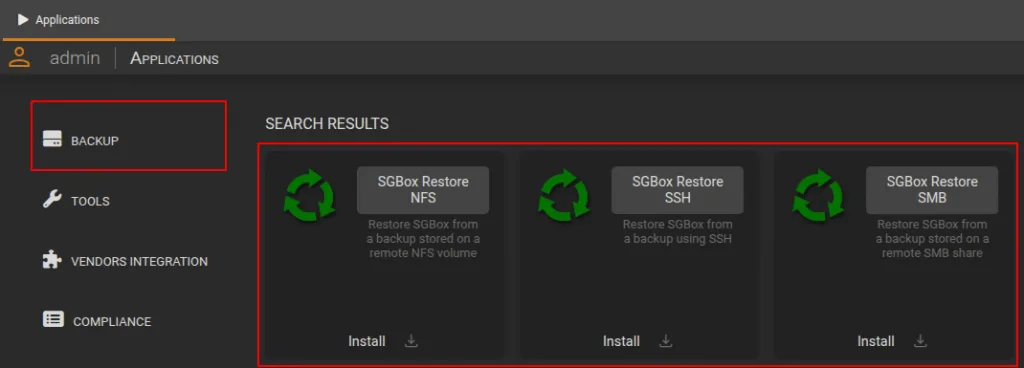Click the Backup drive icon
Image resolution: width=1024 pixels, height=368 pixels.
[52, 140]
